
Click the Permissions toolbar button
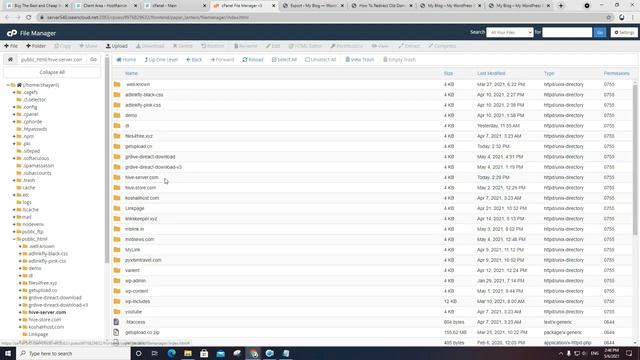[x=347, y=46]
